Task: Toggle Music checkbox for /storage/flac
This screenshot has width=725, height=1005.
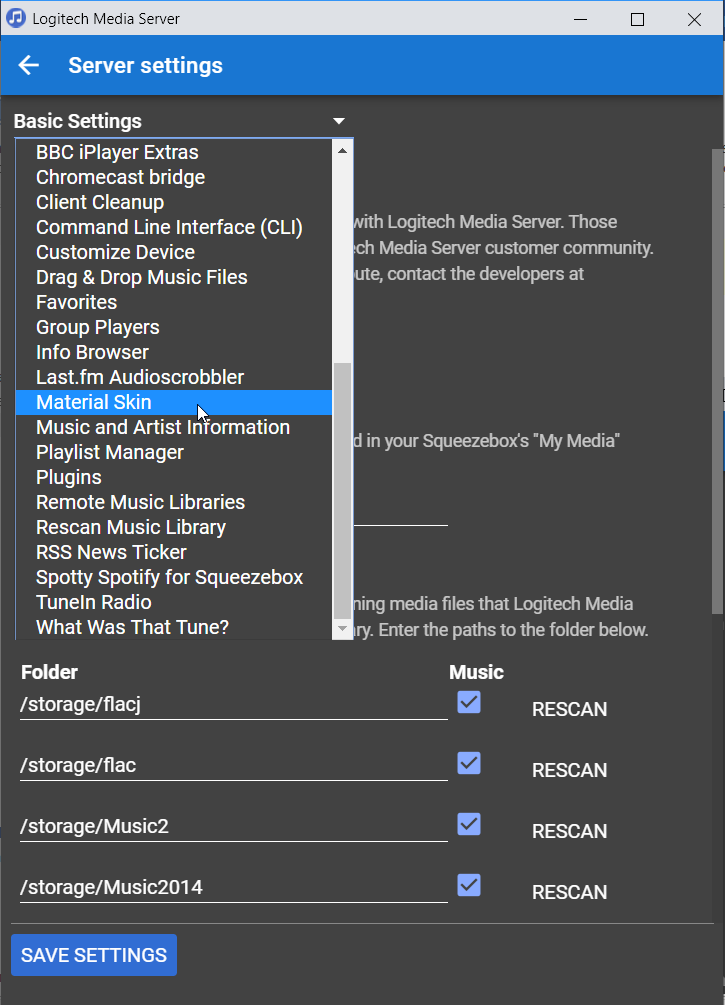Action: [468, 764]
